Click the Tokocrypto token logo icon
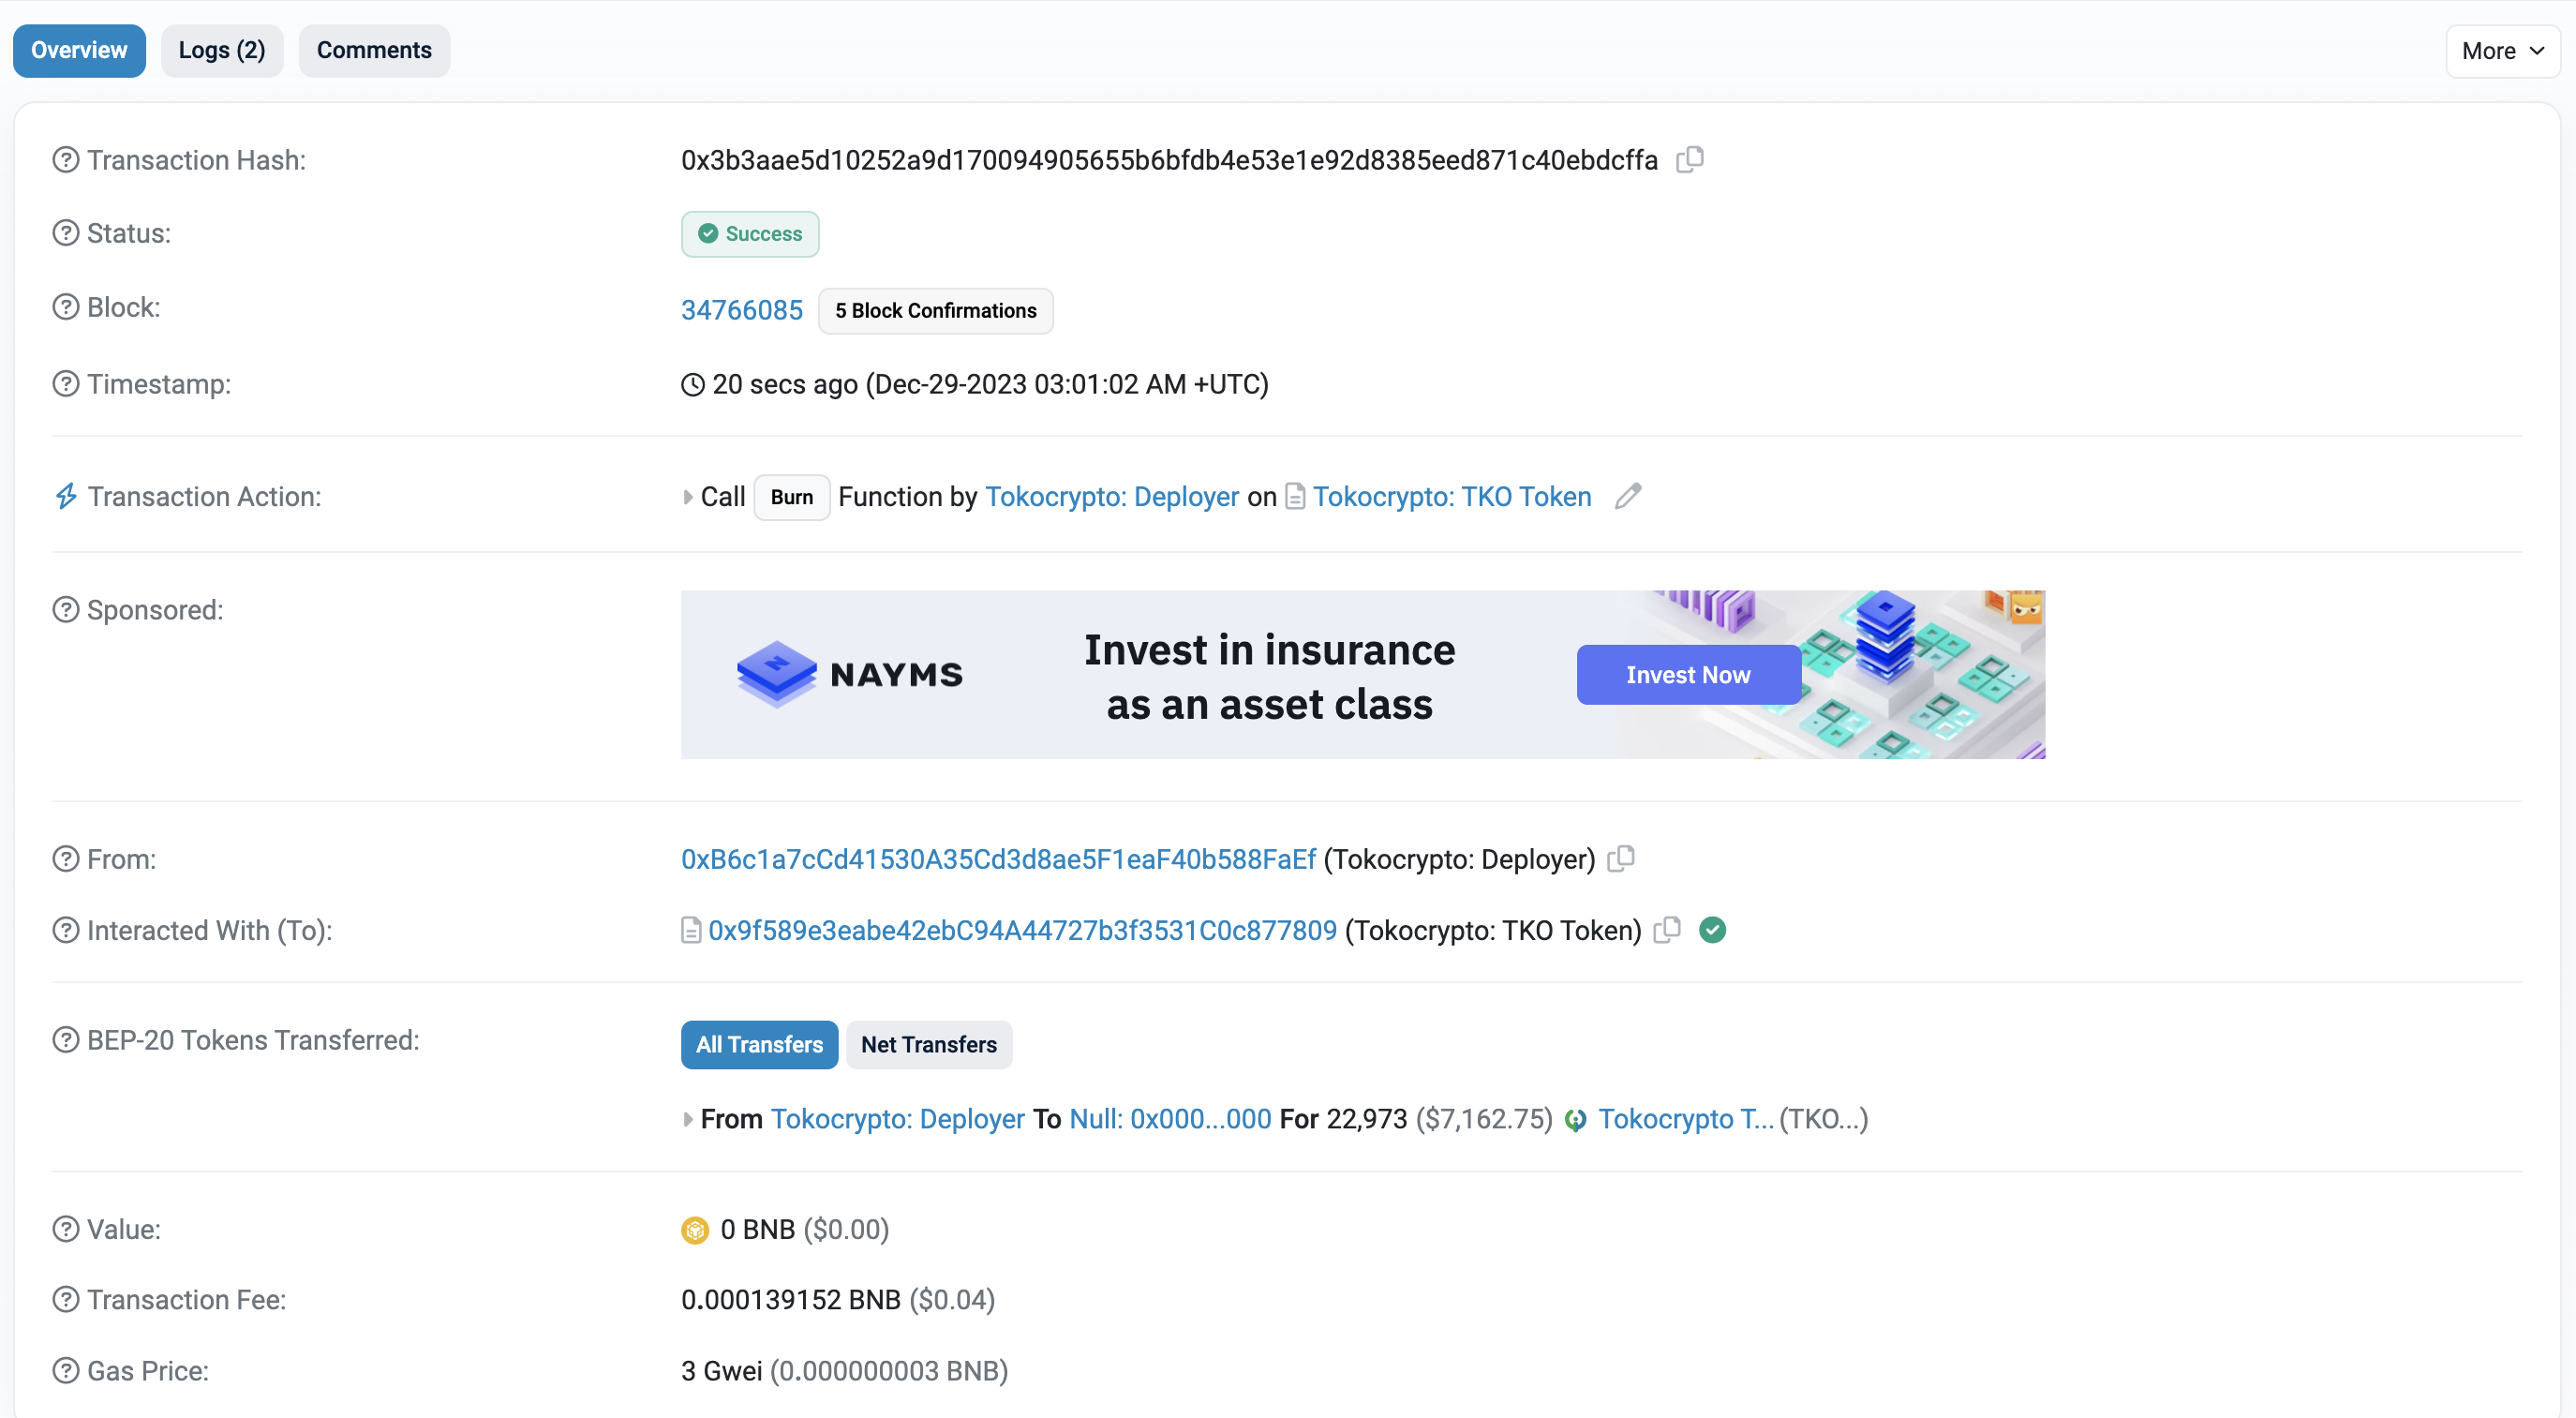Screen dimensions: 2576x1418 pyautogui.click(x=1576, y=1120)
